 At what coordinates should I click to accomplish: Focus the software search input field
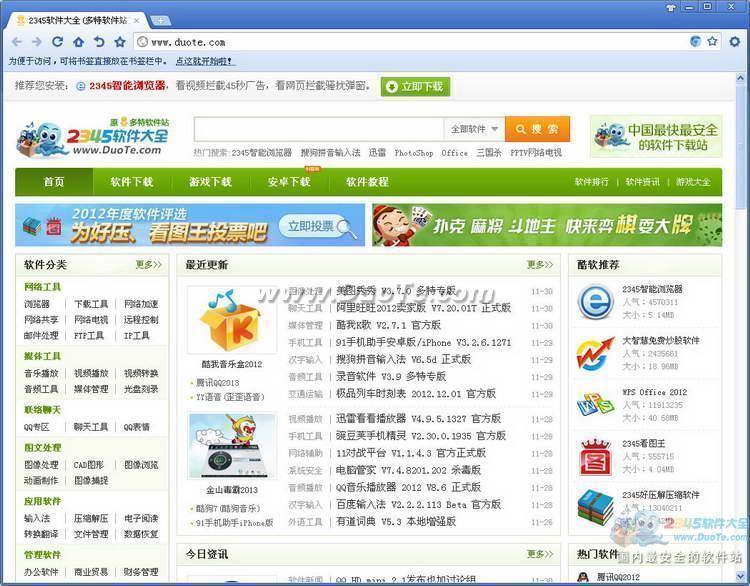pos(319,129)
